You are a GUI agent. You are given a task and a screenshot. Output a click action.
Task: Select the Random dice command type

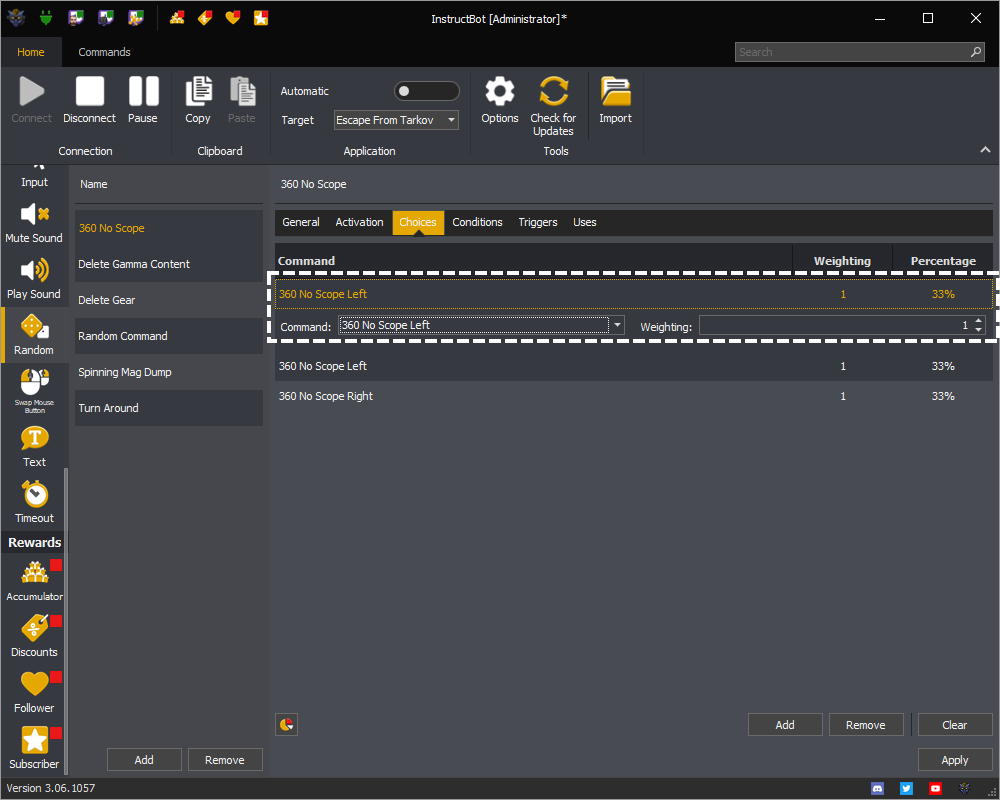(34, 335)
